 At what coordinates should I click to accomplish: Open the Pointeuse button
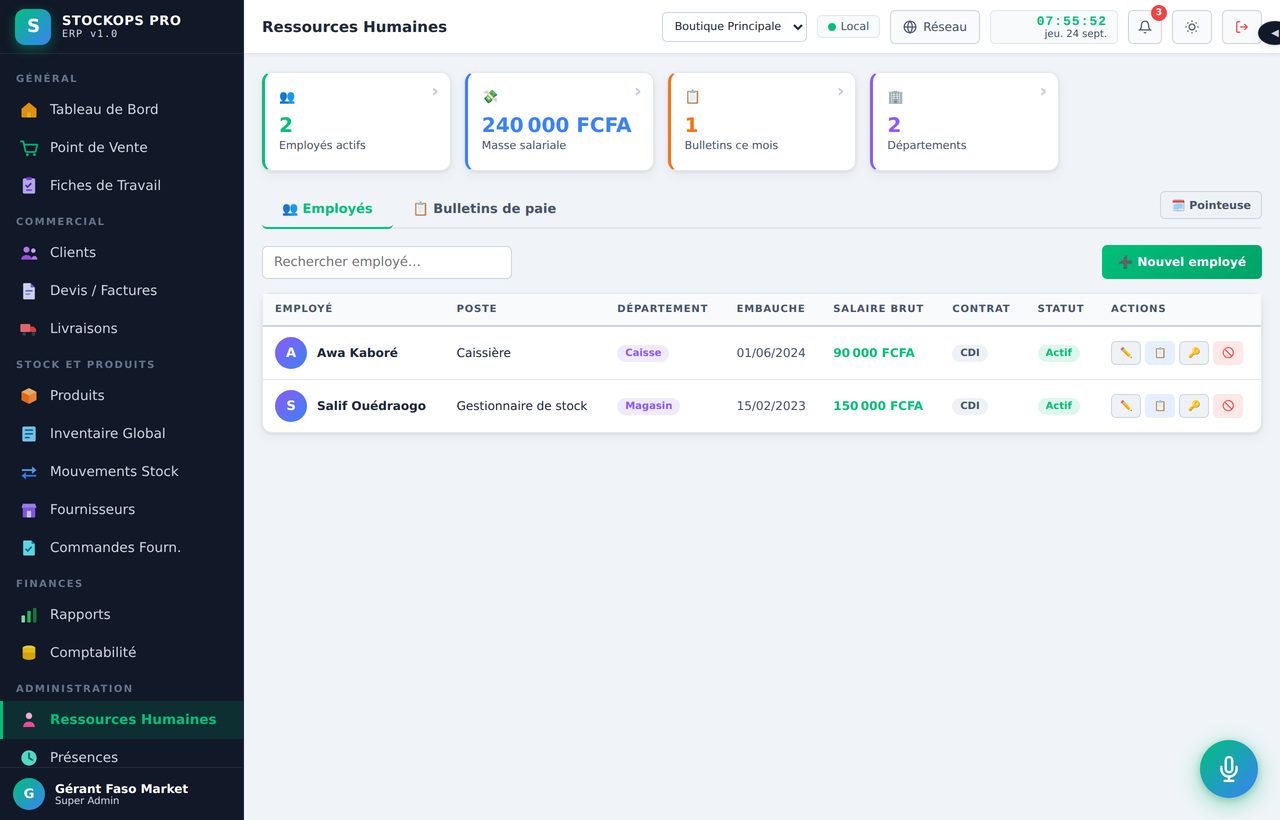pos(1211,205)
